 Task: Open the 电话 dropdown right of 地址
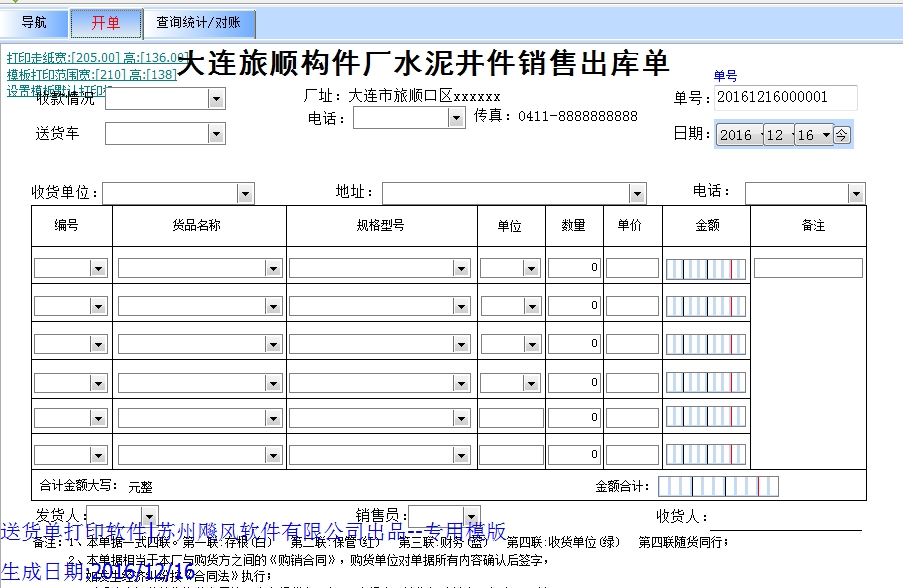856,194
